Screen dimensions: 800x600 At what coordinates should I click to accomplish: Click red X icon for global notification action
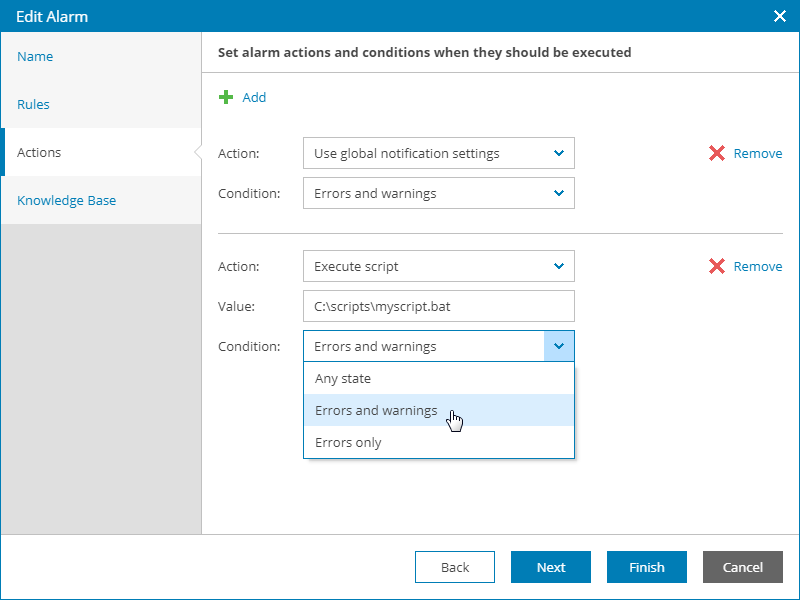click(x=717, y=153)
